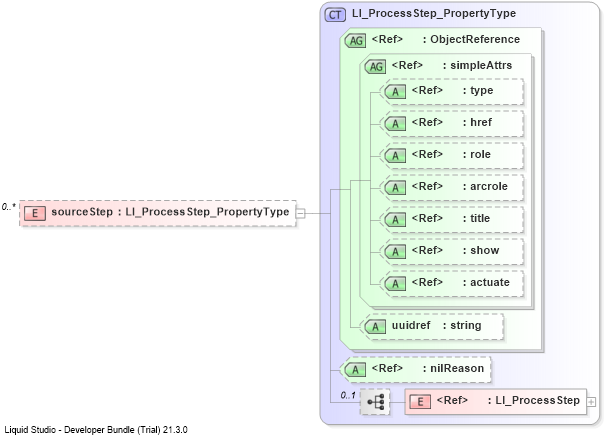
Task: Select the ': type' attribute label
Action: 478,91
